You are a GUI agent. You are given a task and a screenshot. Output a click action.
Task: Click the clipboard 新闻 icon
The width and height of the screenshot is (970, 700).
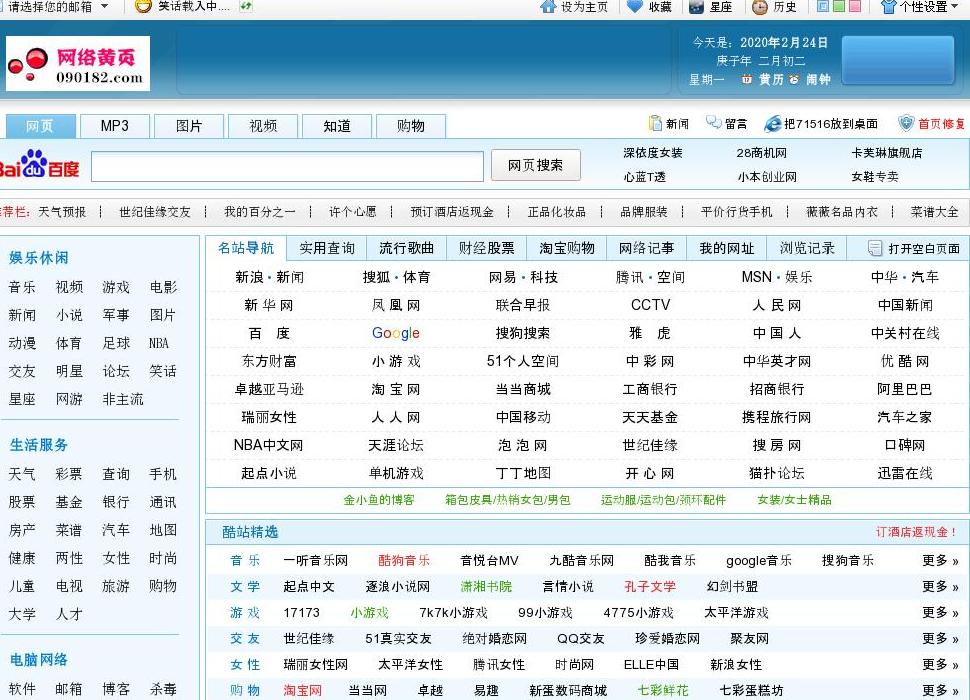(655, 123)
